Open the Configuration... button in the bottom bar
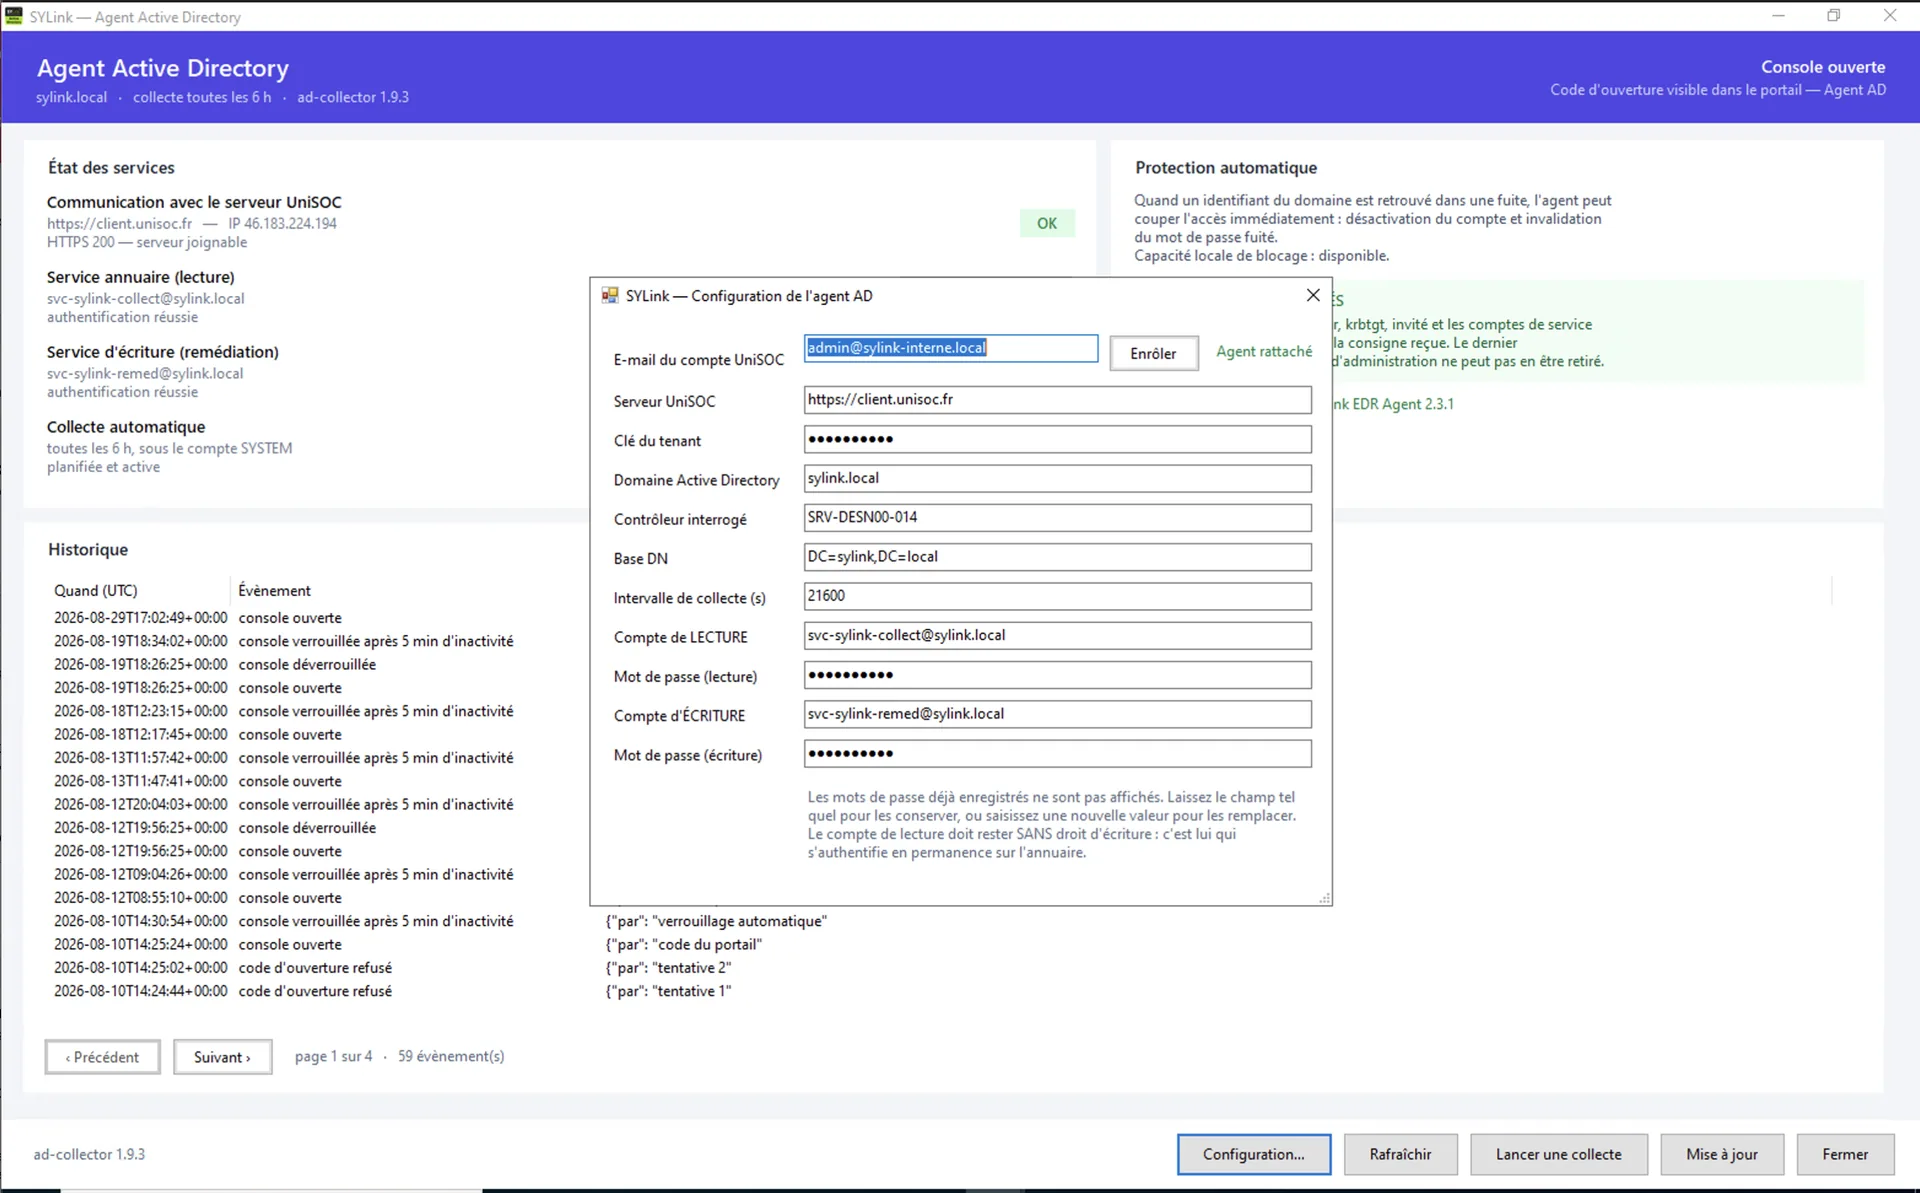Viewport: 1920px width, 1193px height. pyautogui.click(x=1254, y=1154)
